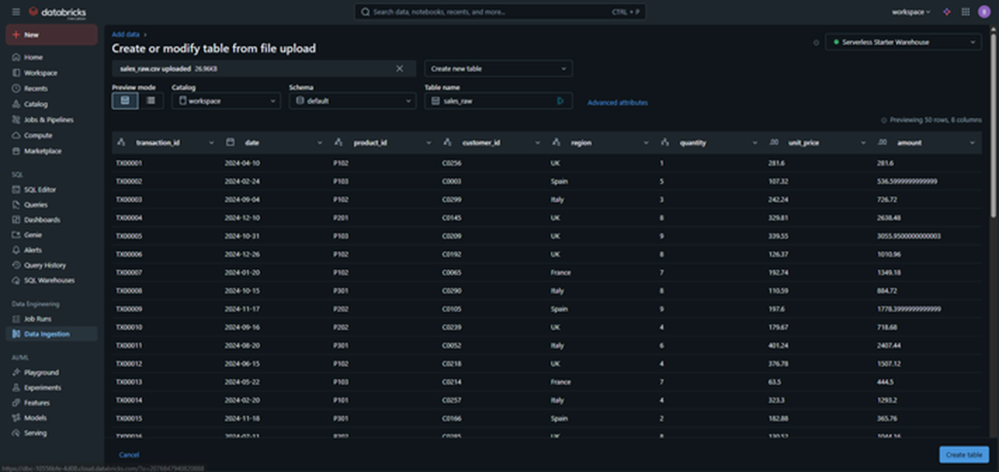
Task: Open Jobs & Pipelines in sidebar
Action: coord(52,120)
